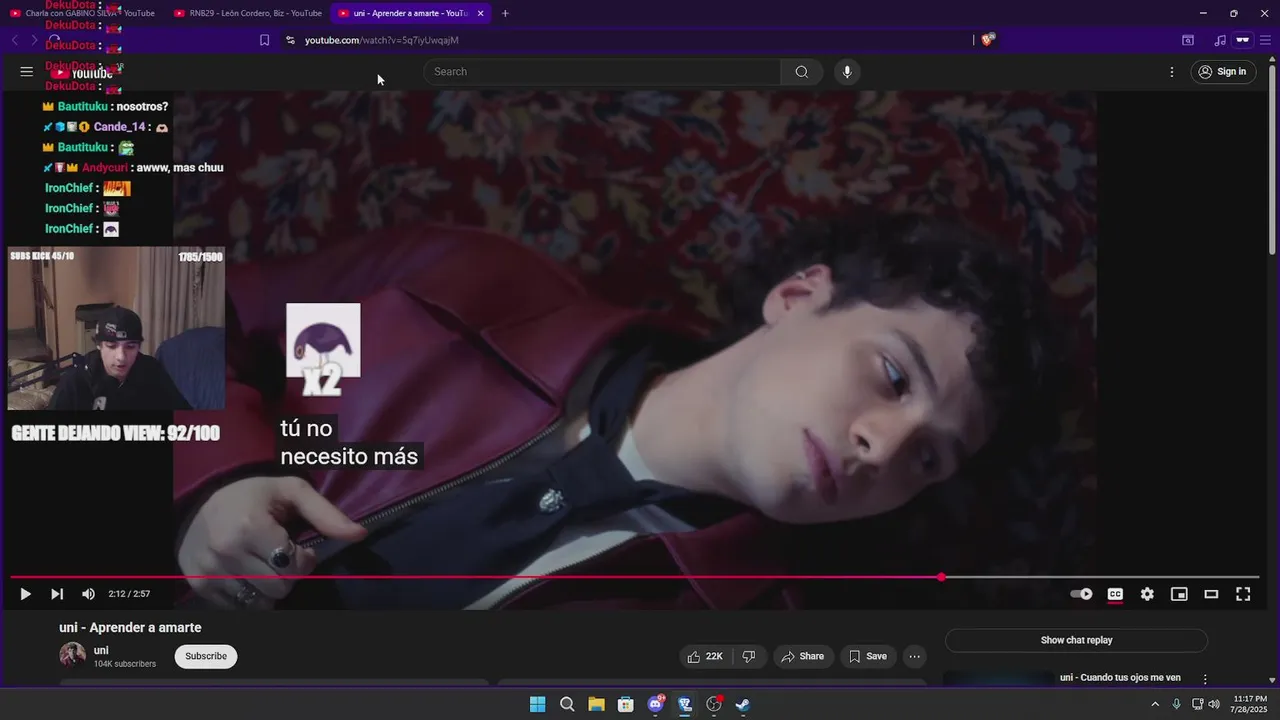Open the 11:17 PM clock and date

1250,704
